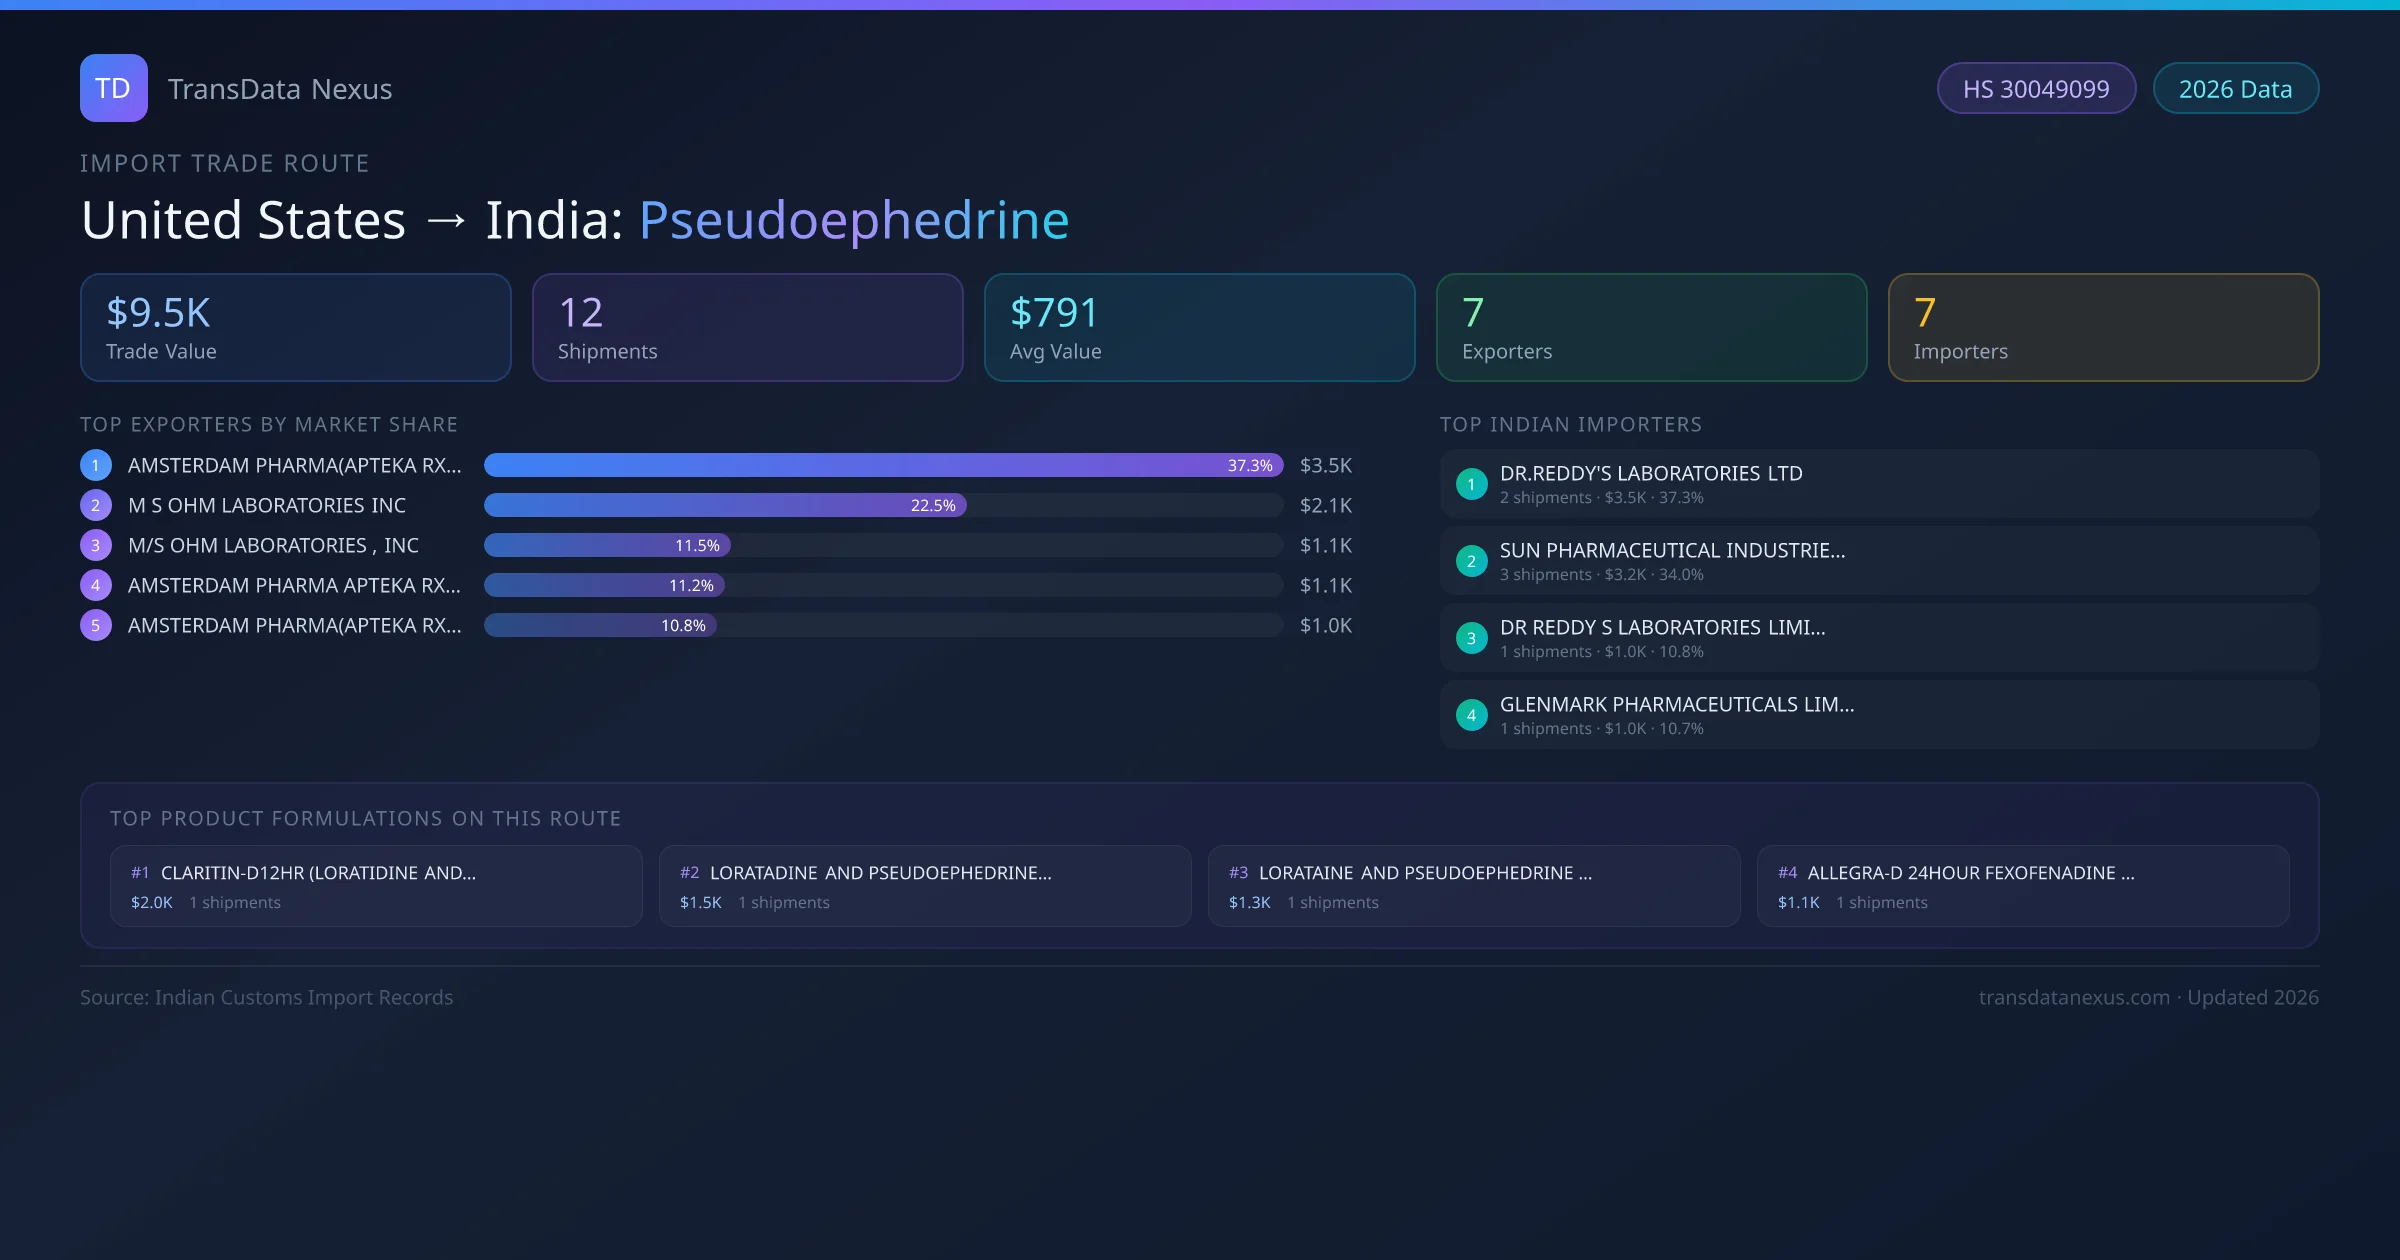Click the 2026 Data badge
This screenshot has width=2400, height=1260.
click(2234, 89)
